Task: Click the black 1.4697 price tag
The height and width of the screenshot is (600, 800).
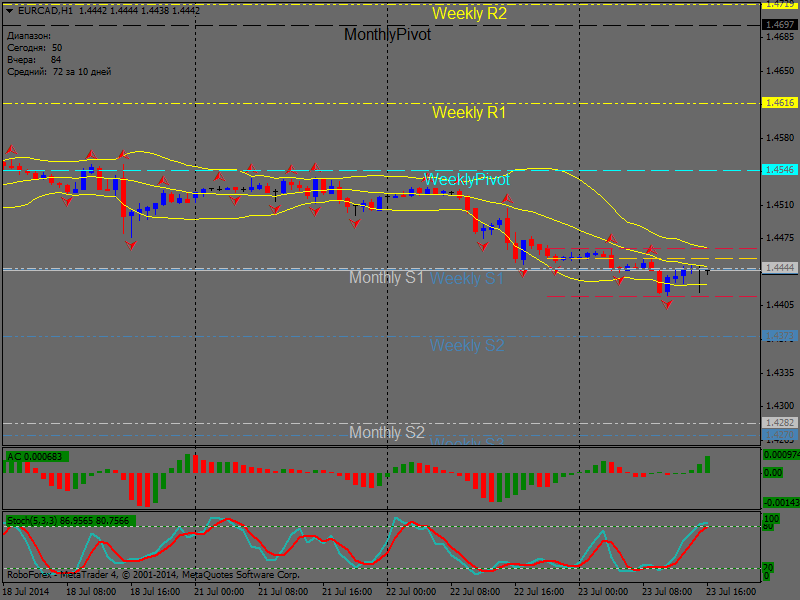Action: (x=779, y=24)
